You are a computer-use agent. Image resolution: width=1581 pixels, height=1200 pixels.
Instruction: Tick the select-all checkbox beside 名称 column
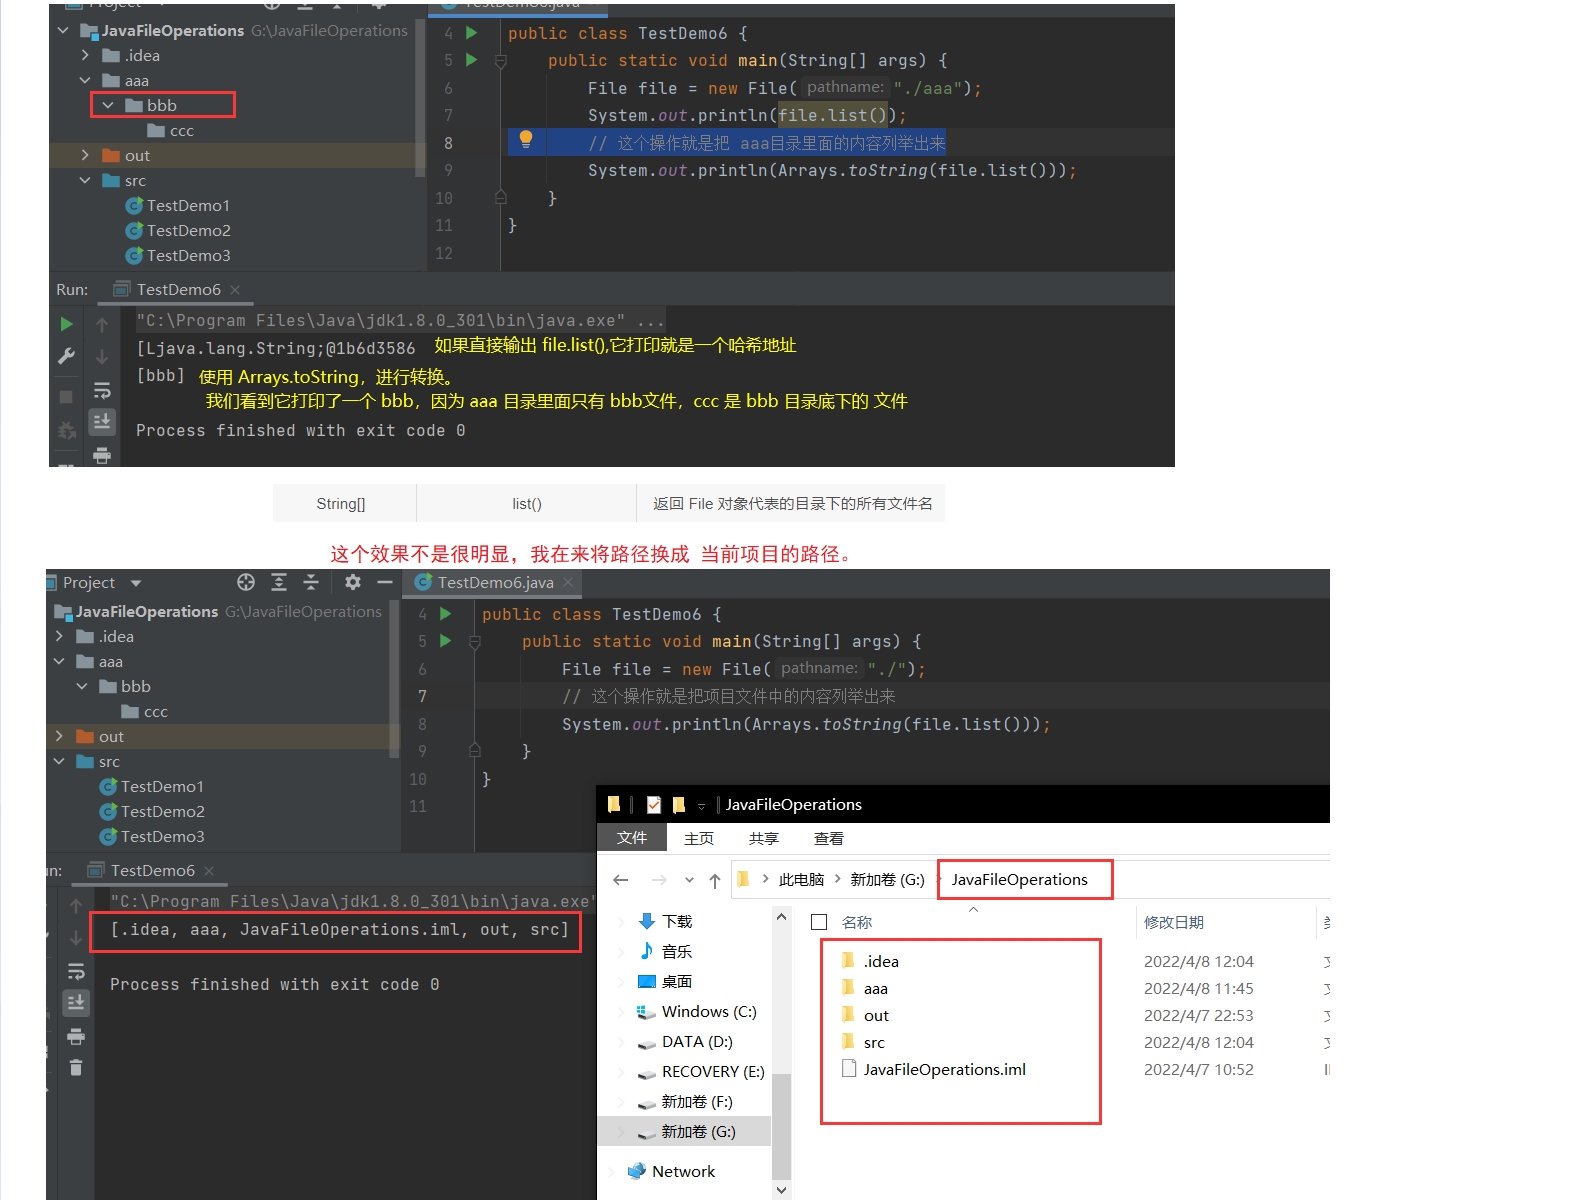click(819, 922)
